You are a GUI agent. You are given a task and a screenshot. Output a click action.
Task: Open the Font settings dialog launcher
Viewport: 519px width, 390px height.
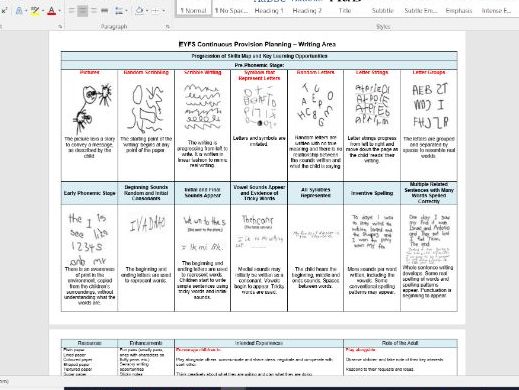(x=60, y=26)
